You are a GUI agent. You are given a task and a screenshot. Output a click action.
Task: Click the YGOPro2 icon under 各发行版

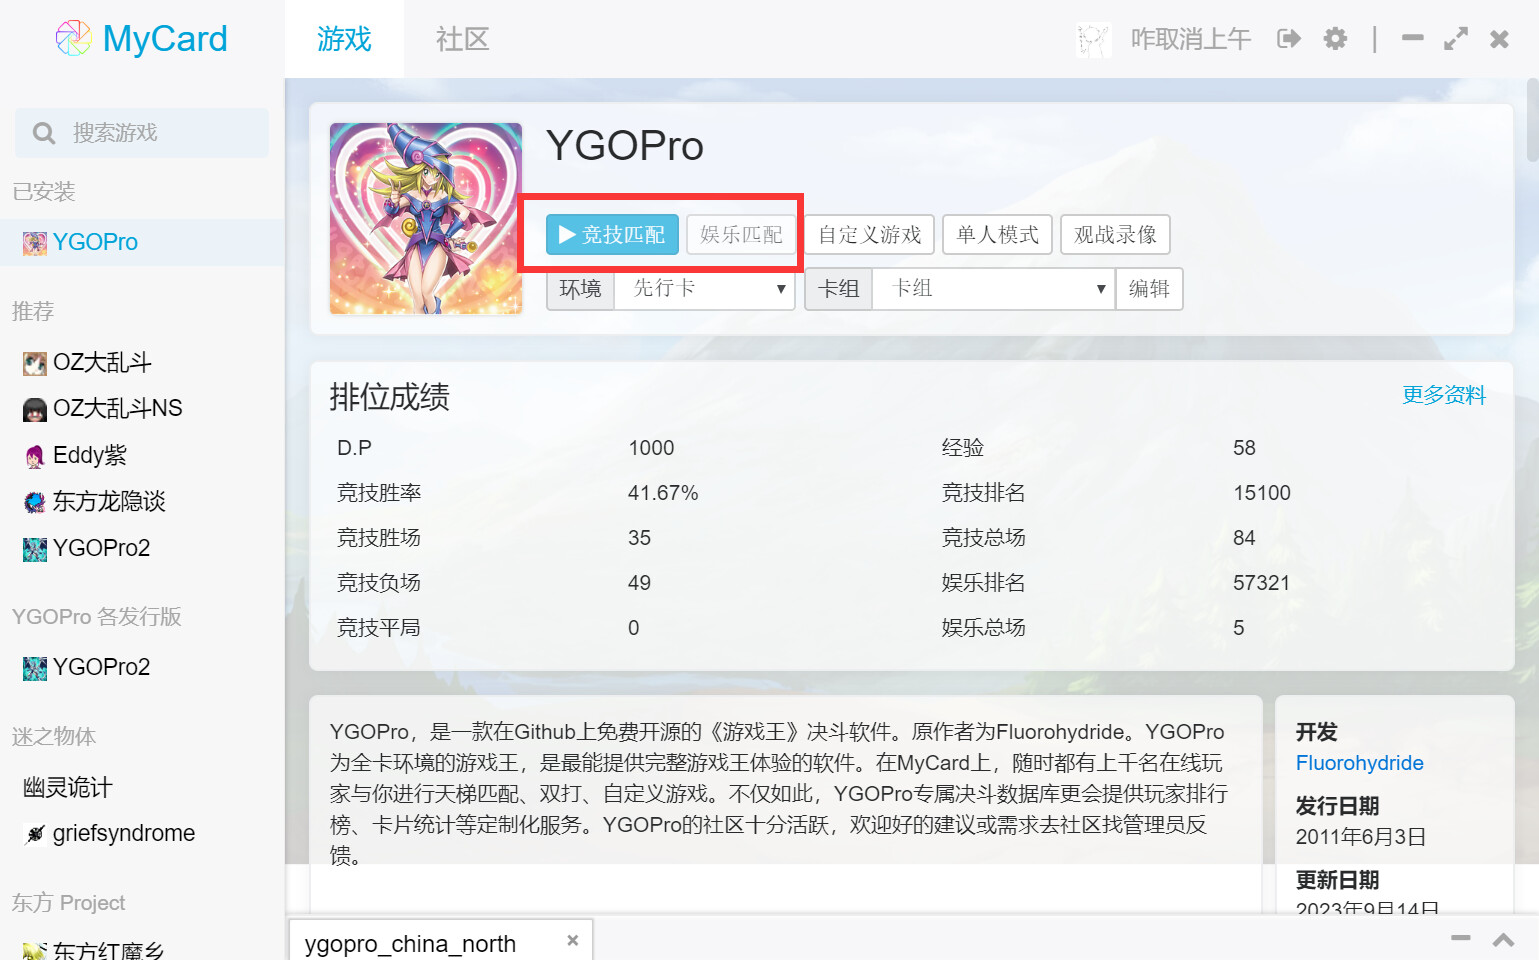click(x=35, y=668)
